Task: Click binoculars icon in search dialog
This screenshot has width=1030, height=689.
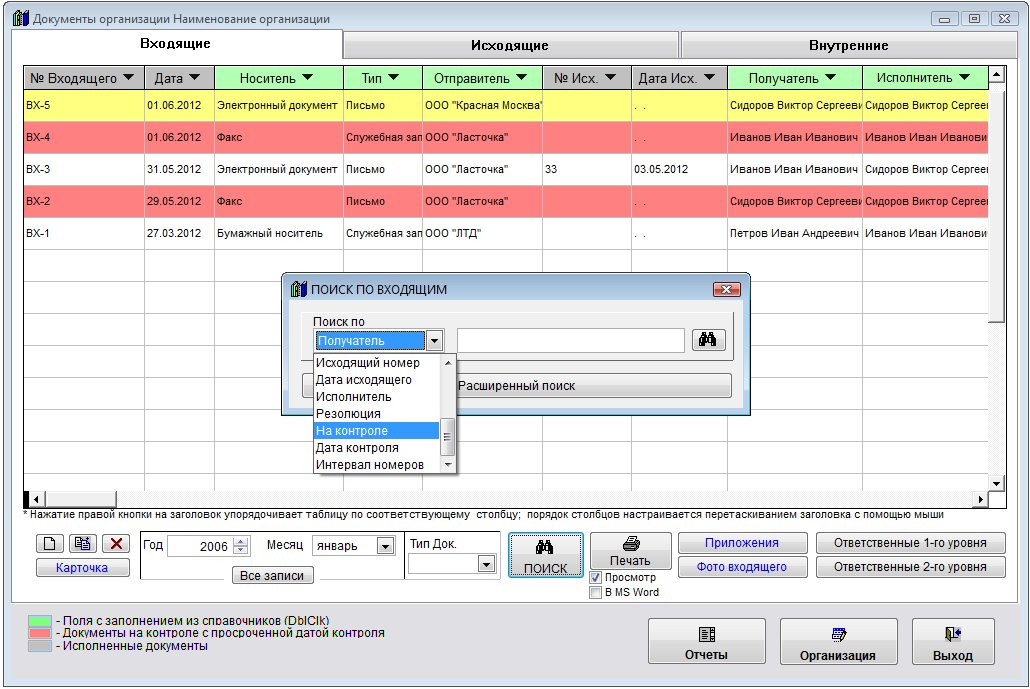Action: [707, 340]
